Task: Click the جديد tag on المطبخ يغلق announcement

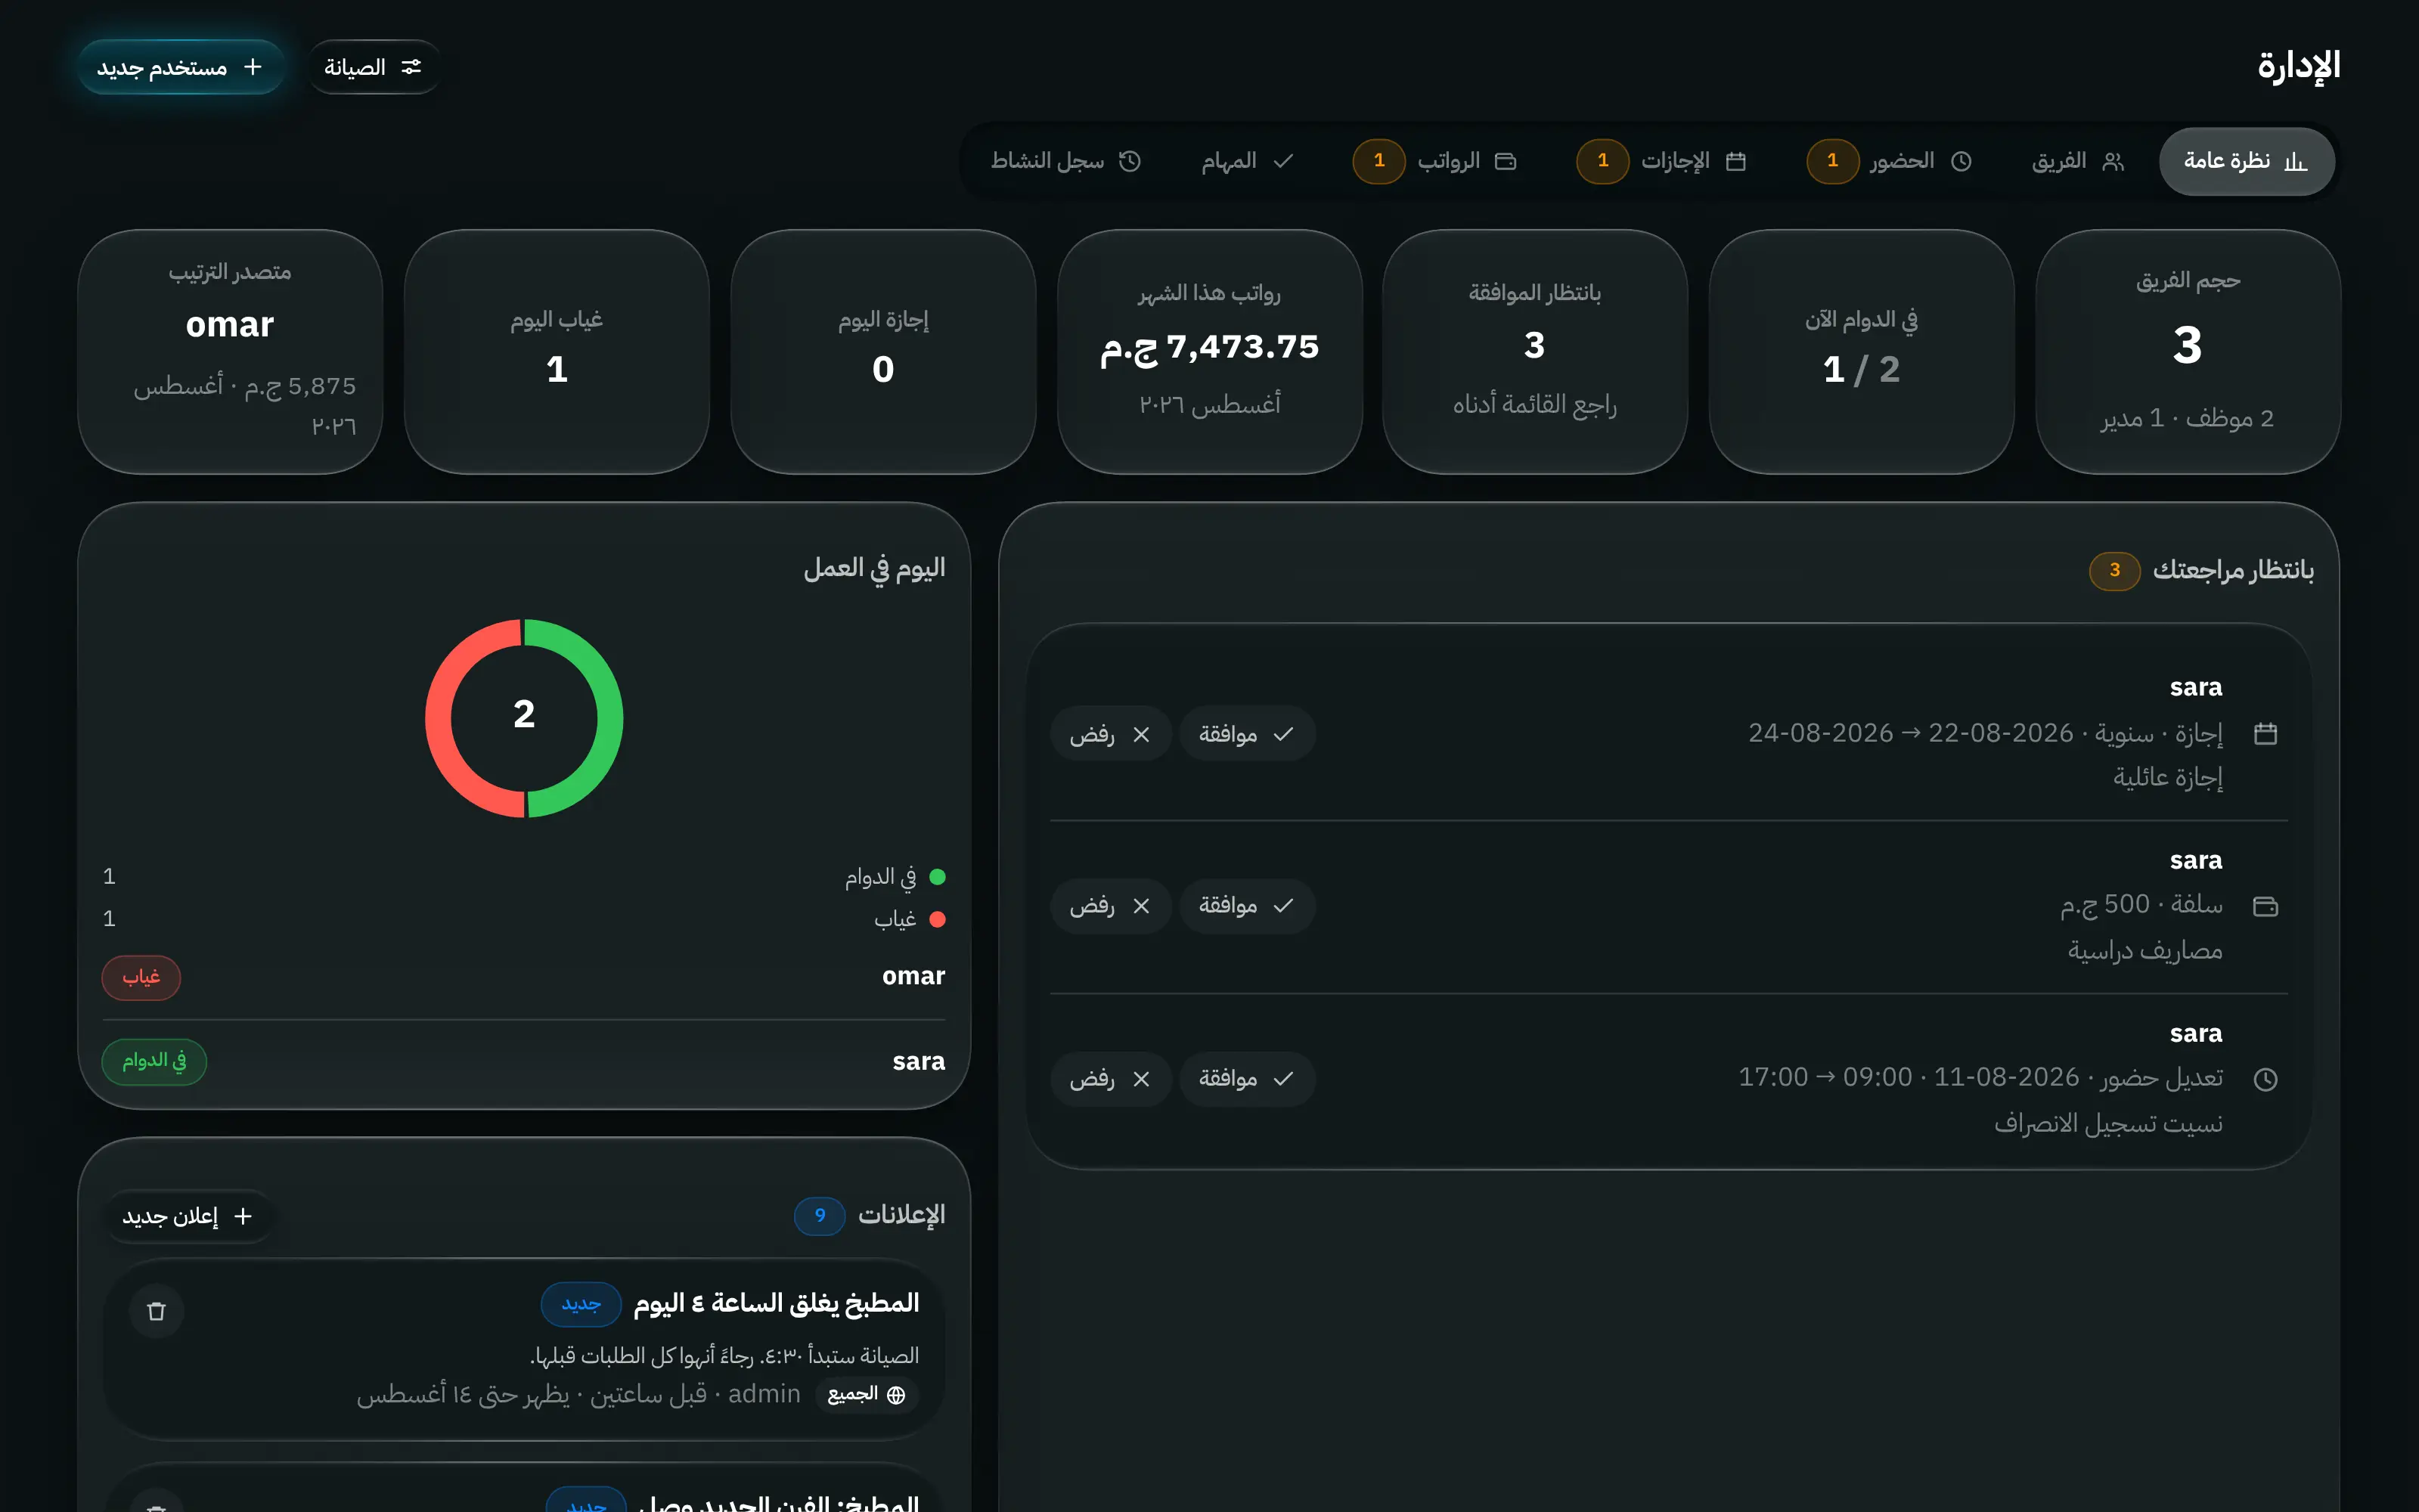Action: (581, 1304)
